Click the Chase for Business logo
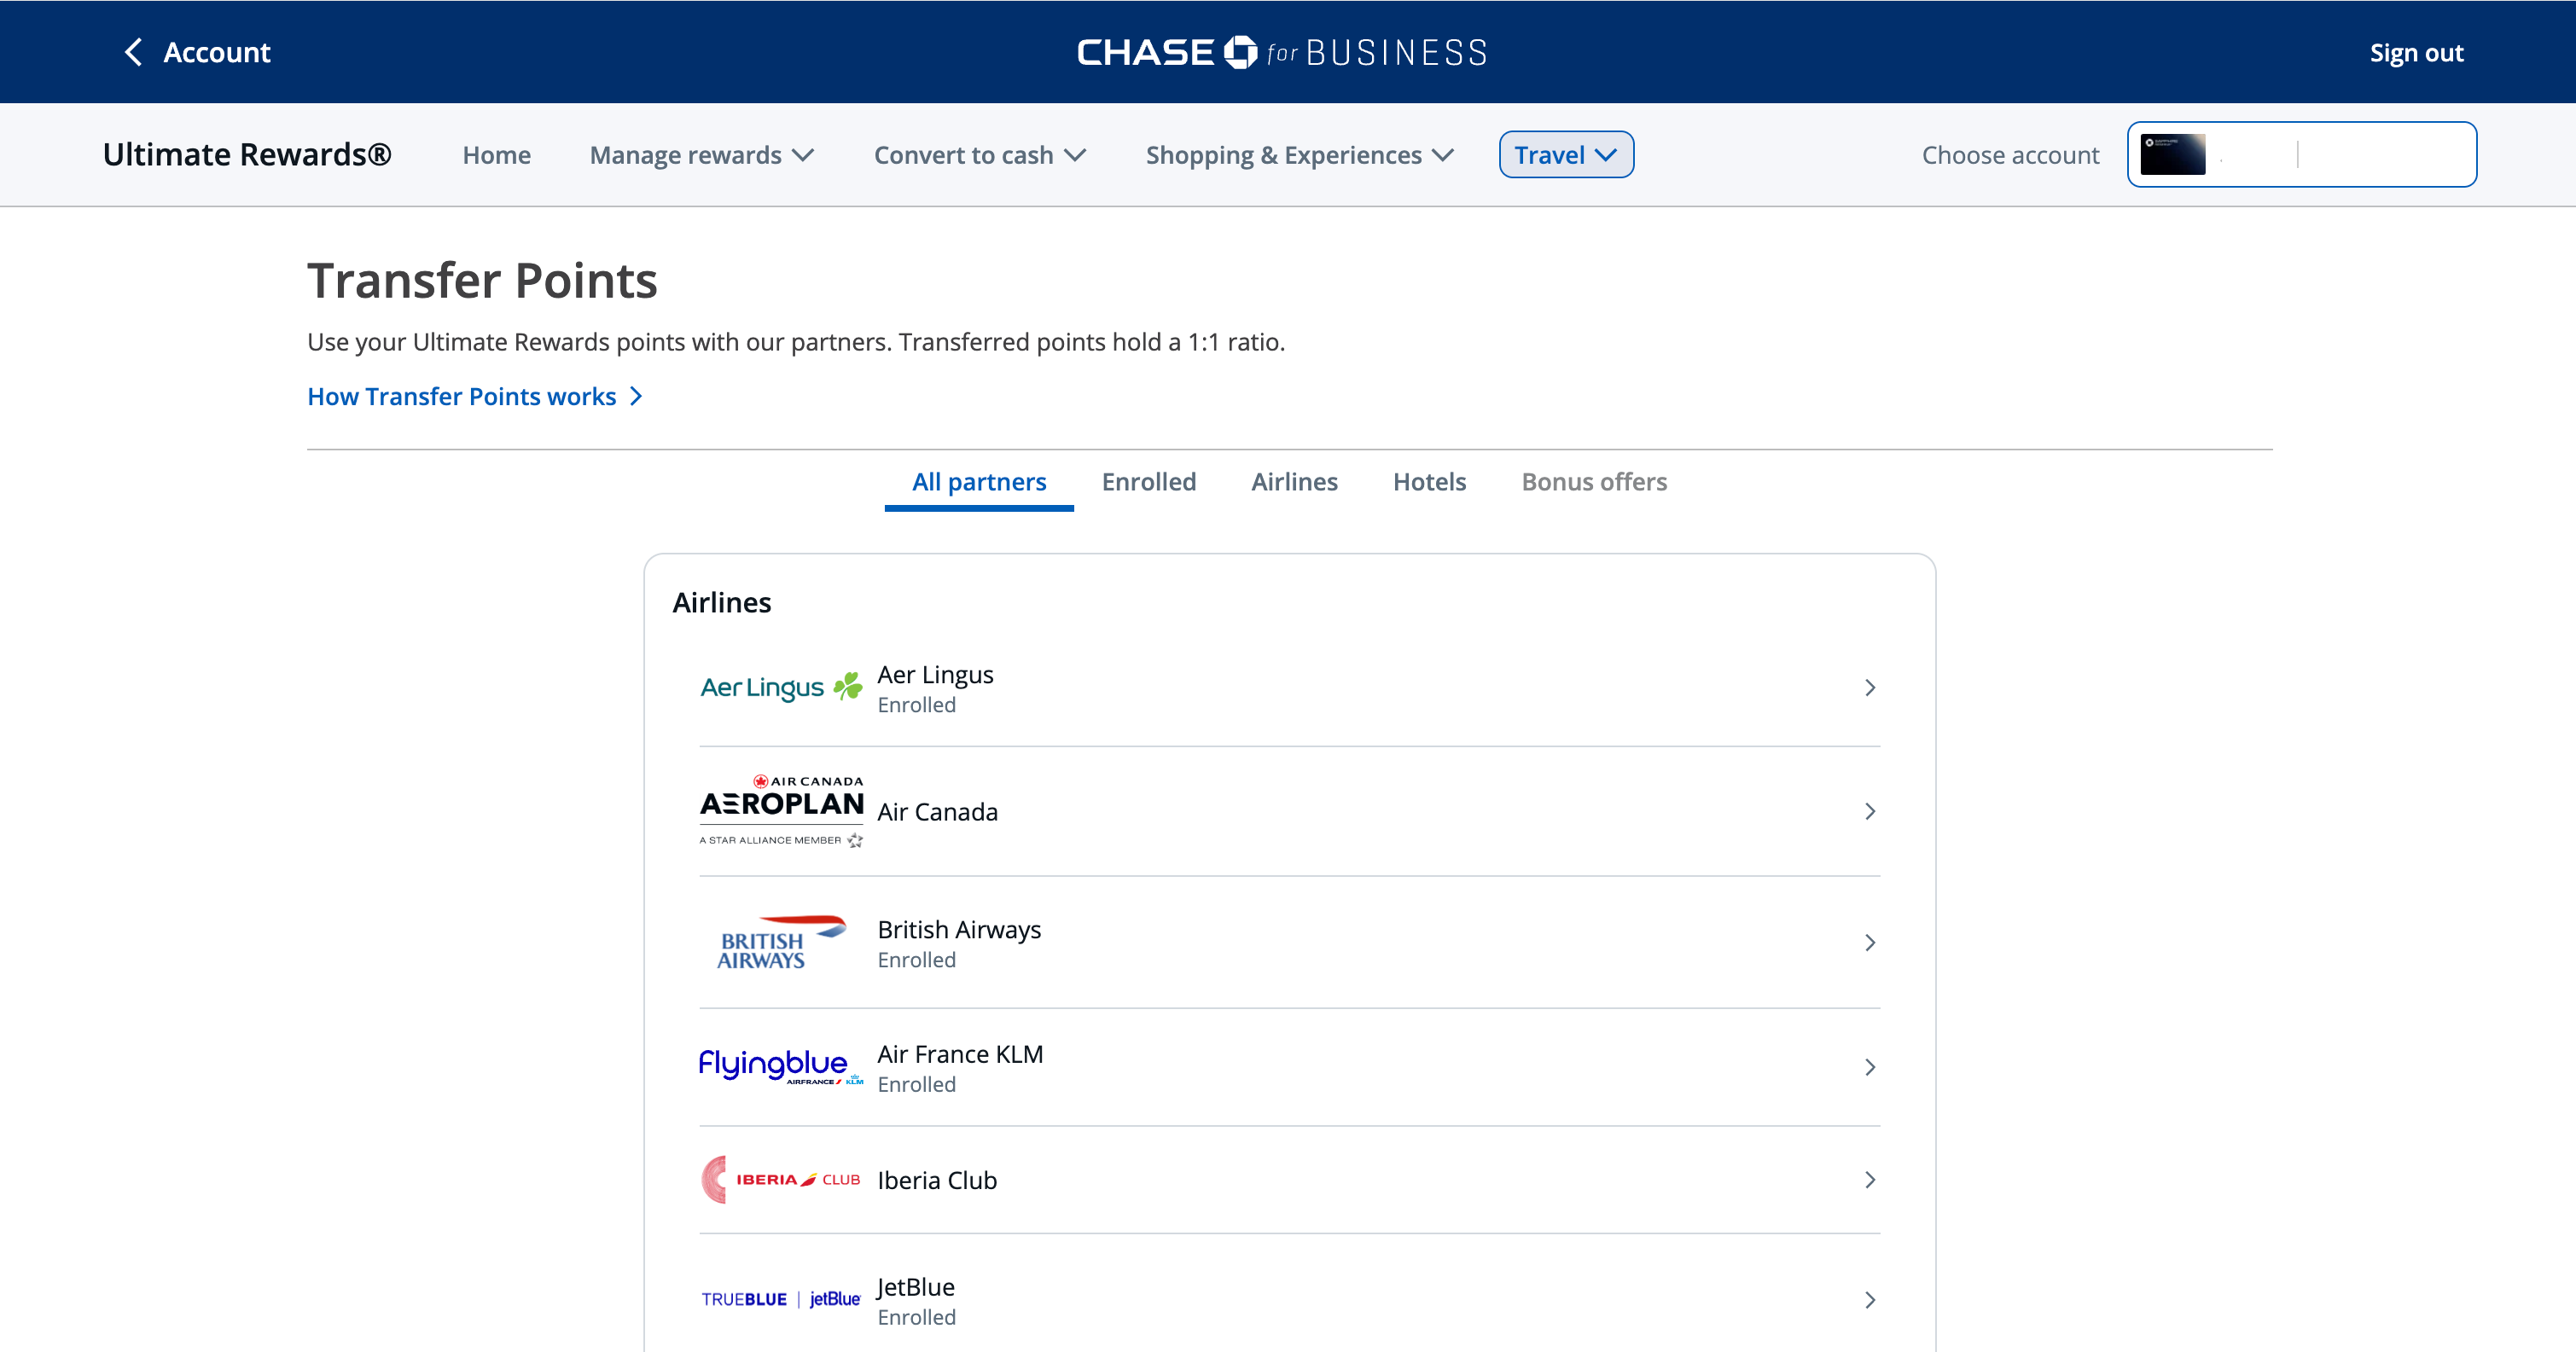Image resolution: width=2576 pixels, height=1352 pixels. [x=1281, y=51]
